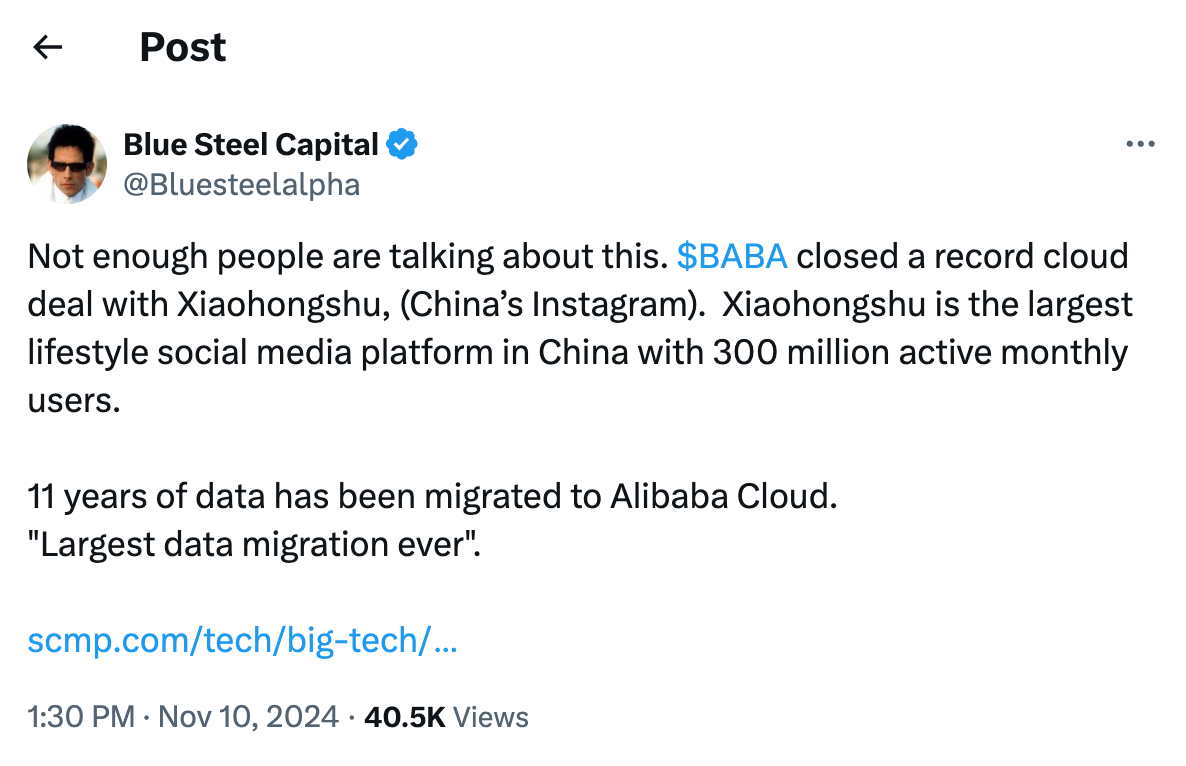The width and height of the screenshot is (1186, 766).
Task: Click the Post page heading
Action: point(183,47)
